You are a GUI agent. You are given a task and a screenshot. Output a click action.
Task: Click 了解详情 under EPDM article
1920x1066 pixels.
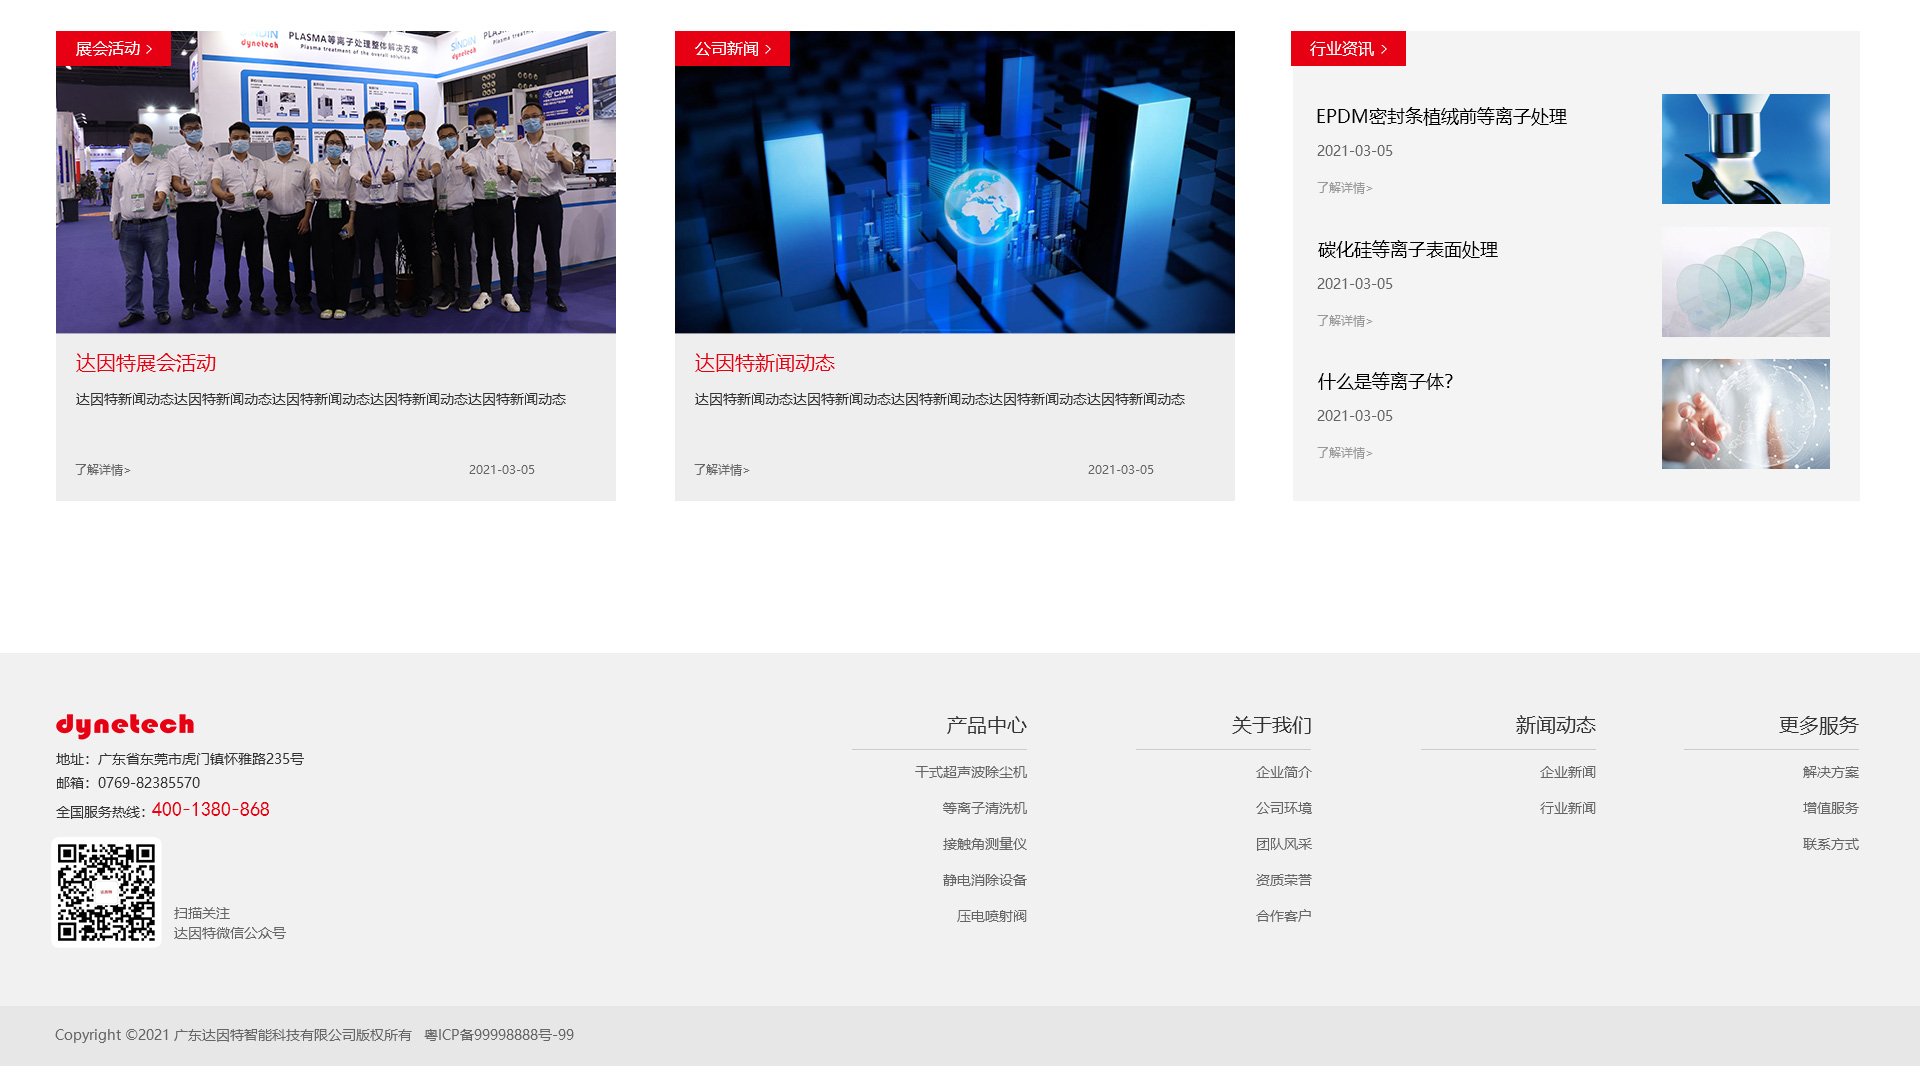tap(1344, 188)
